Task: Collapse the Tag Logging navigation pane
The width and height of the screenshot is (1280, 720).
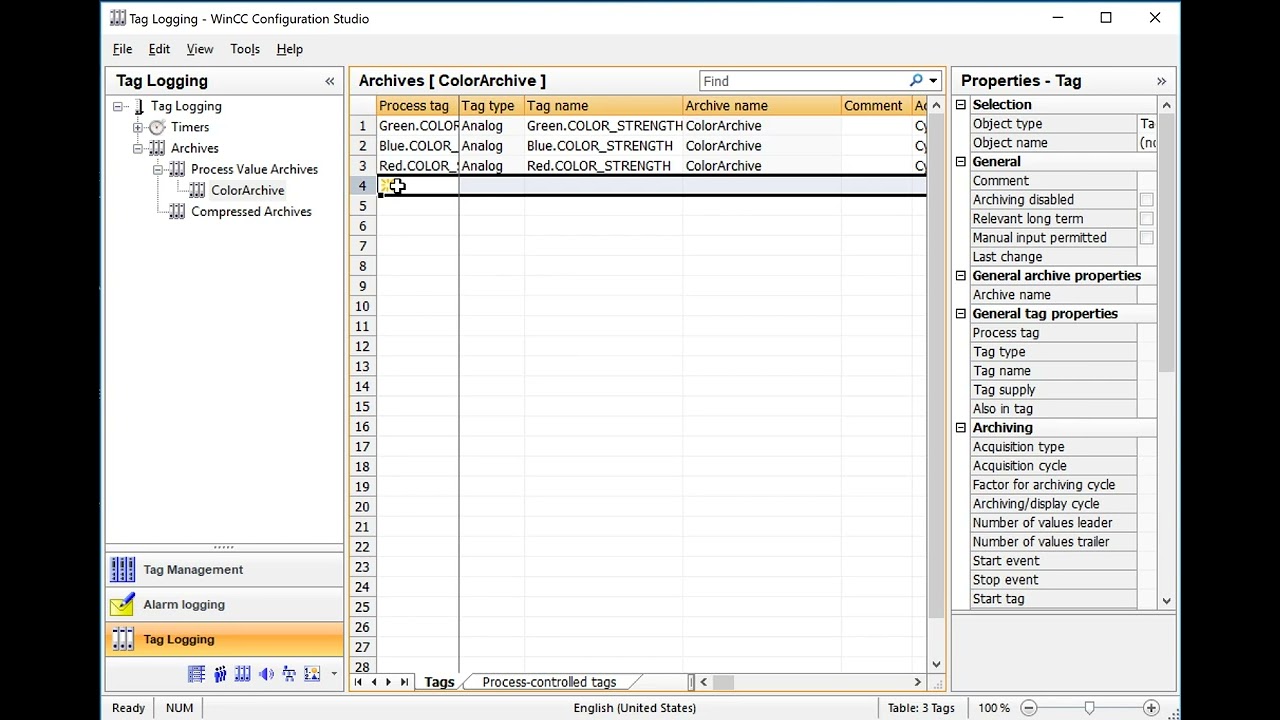Action: coord(330,81)
